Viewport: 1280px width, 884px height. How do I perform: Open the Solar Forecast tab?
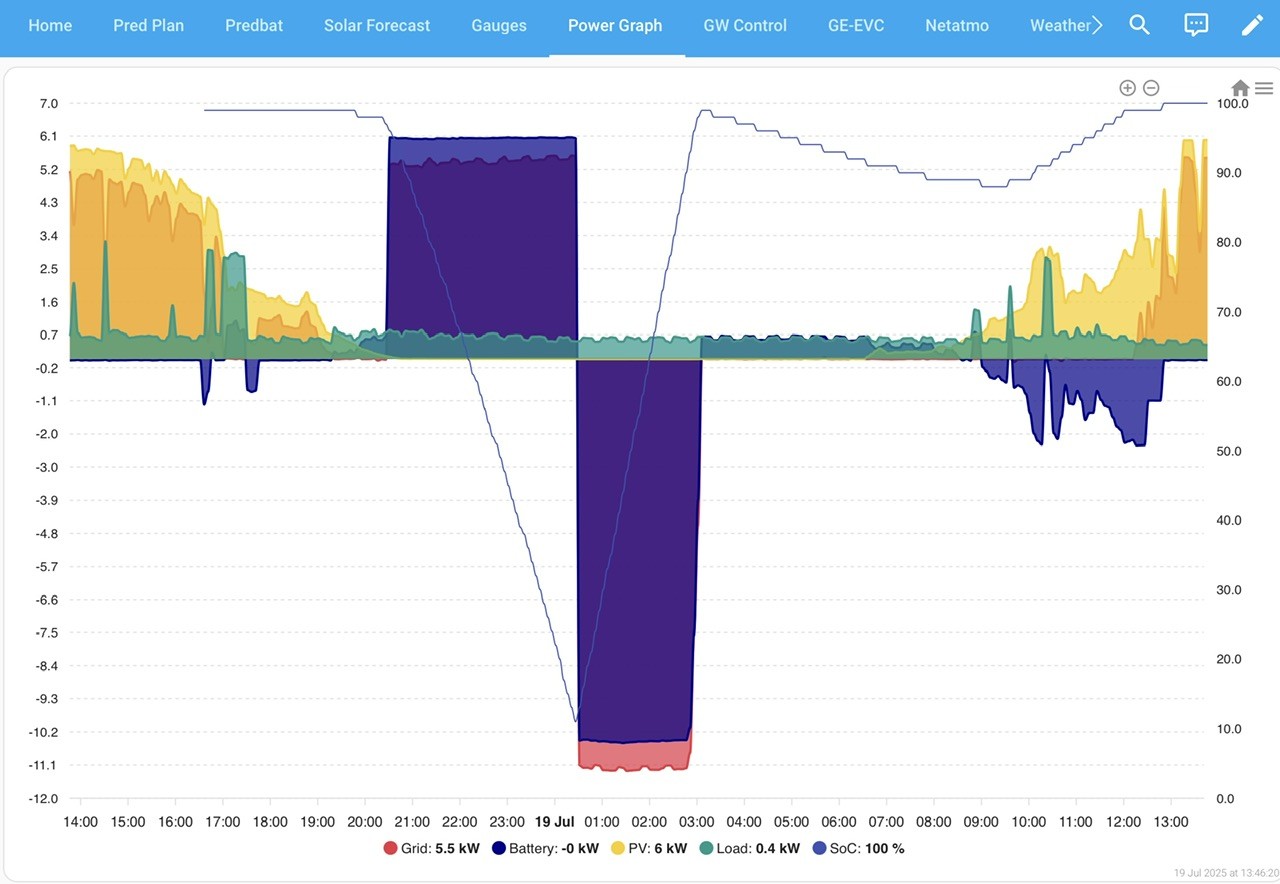pos(377,25)
